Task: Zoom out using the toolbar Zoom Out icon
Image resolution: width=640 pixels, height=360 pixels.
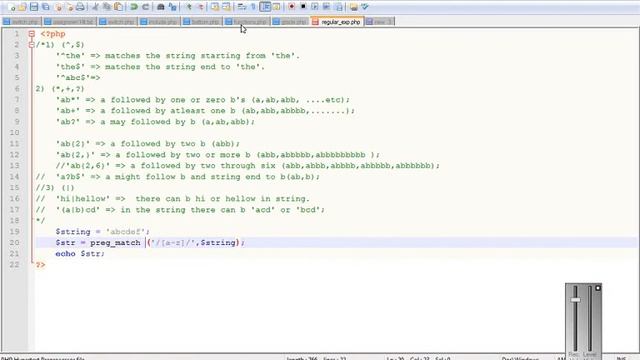Action: pos(200,7)
